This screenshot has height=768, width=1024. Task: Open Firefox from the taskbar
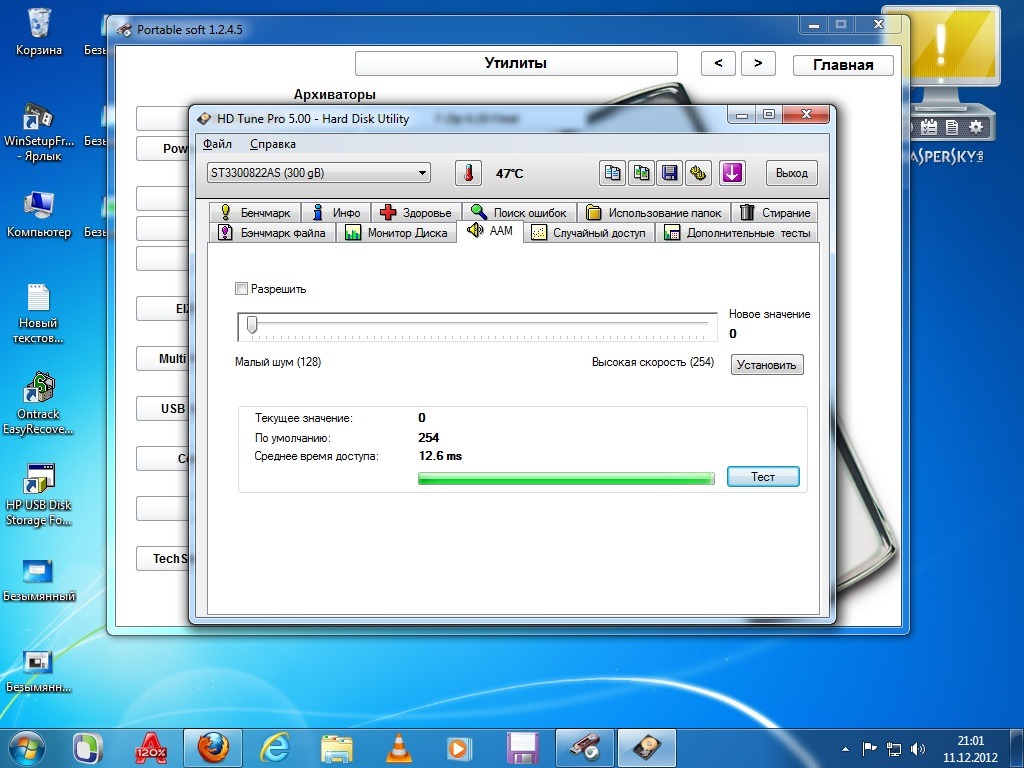213,748
